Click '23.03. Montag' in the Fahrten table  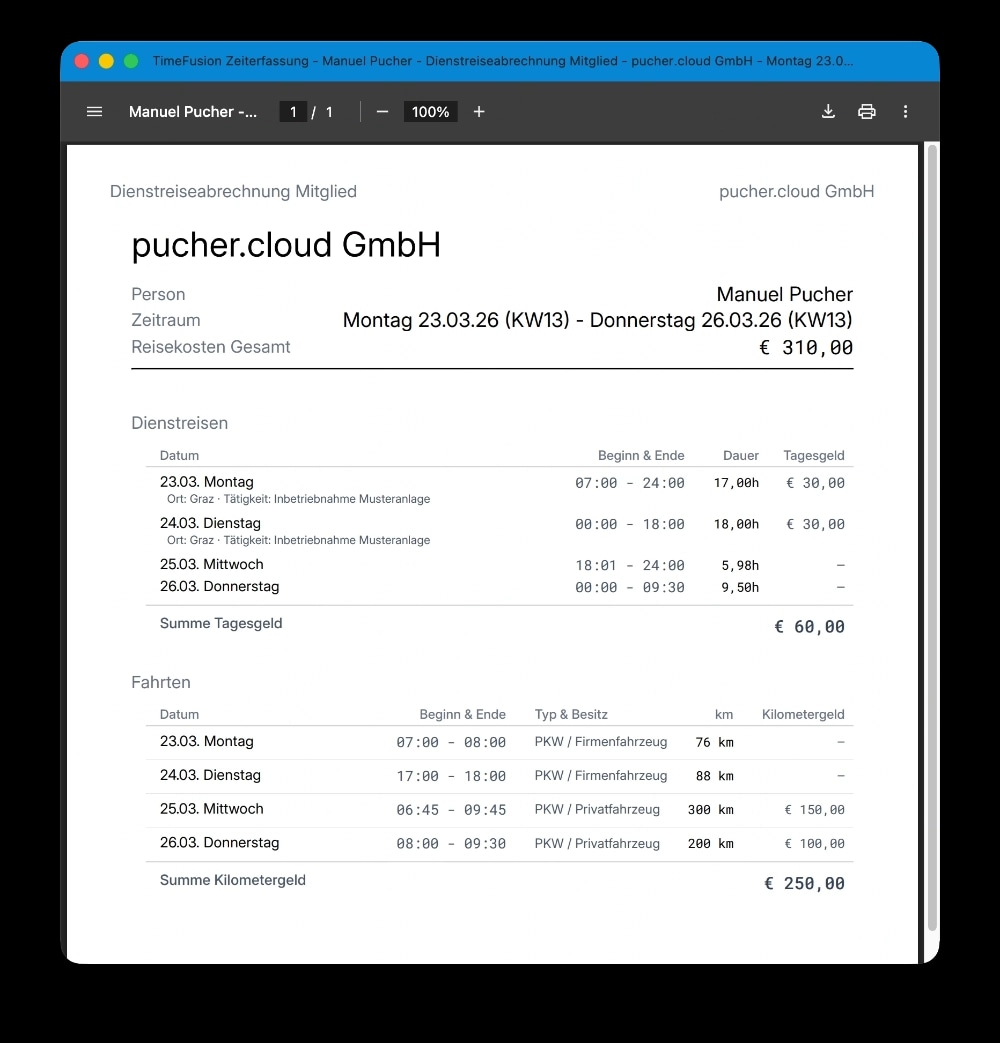(x=207, y=741)
